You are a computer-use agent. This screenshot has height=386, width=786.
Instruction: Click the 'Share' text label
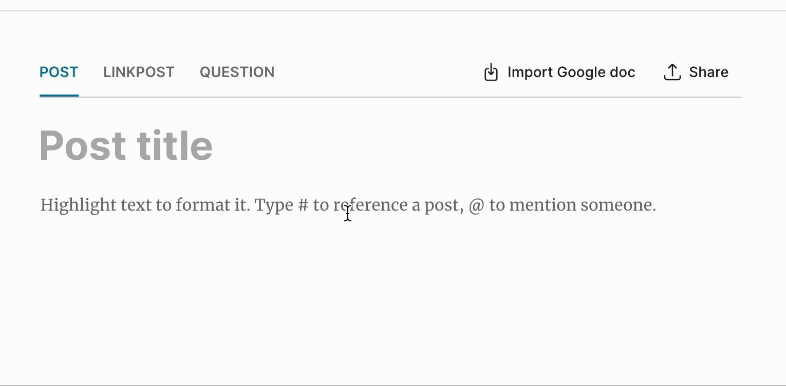click(708, 72)
